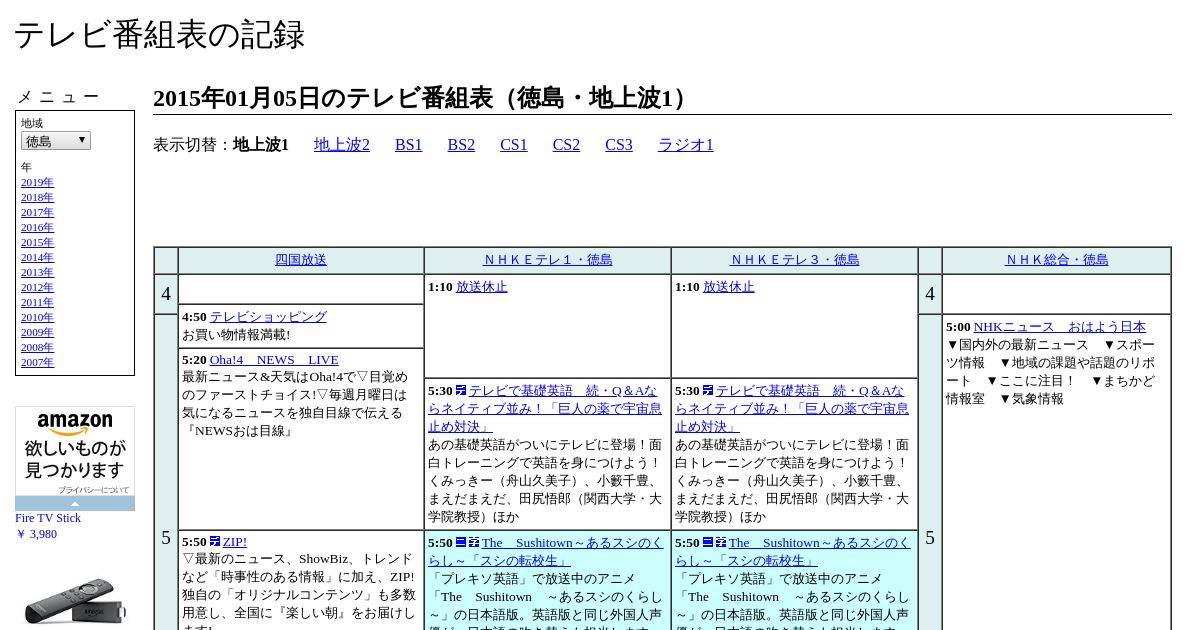The width and height of the screenshot is (1200, 630).
Task: Switch to the ラジオ1 listing
Action: [686, 145]
